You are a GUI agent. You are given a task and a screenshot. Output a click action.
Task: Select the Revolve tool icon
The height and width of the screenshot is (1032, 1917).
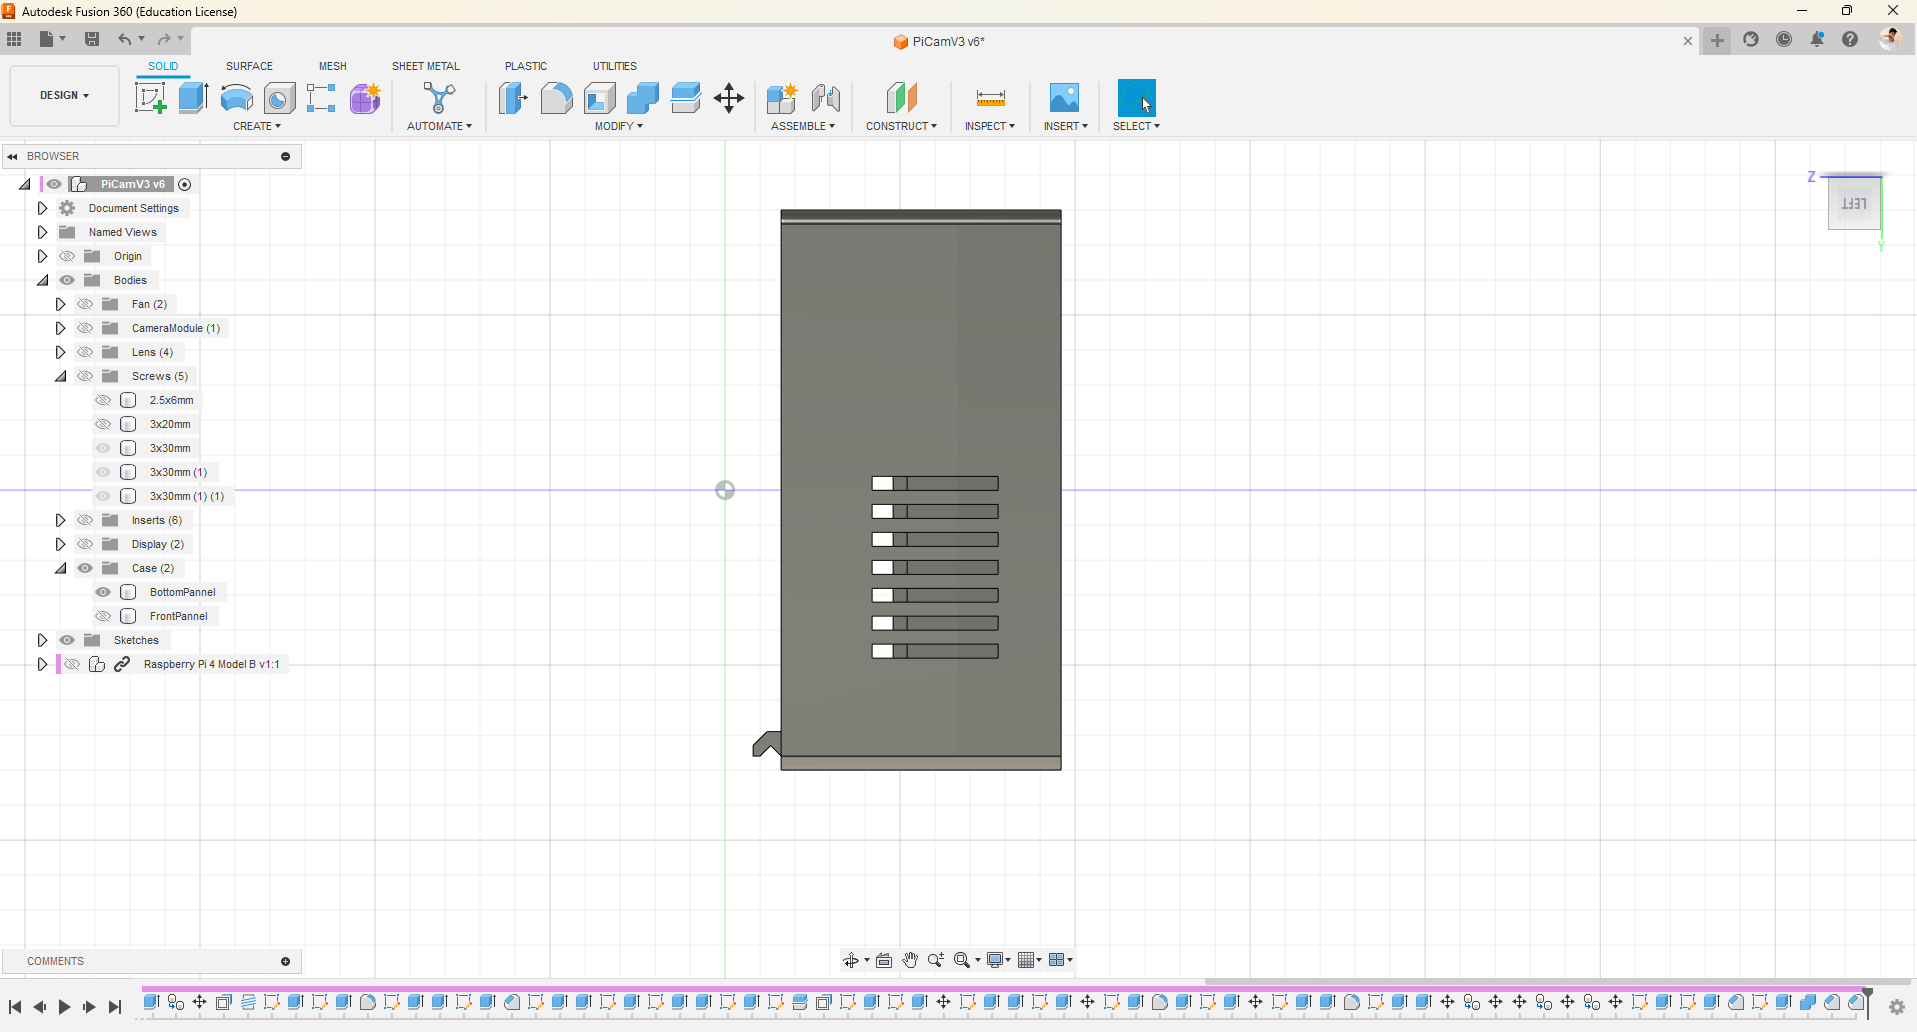[236, 98]
